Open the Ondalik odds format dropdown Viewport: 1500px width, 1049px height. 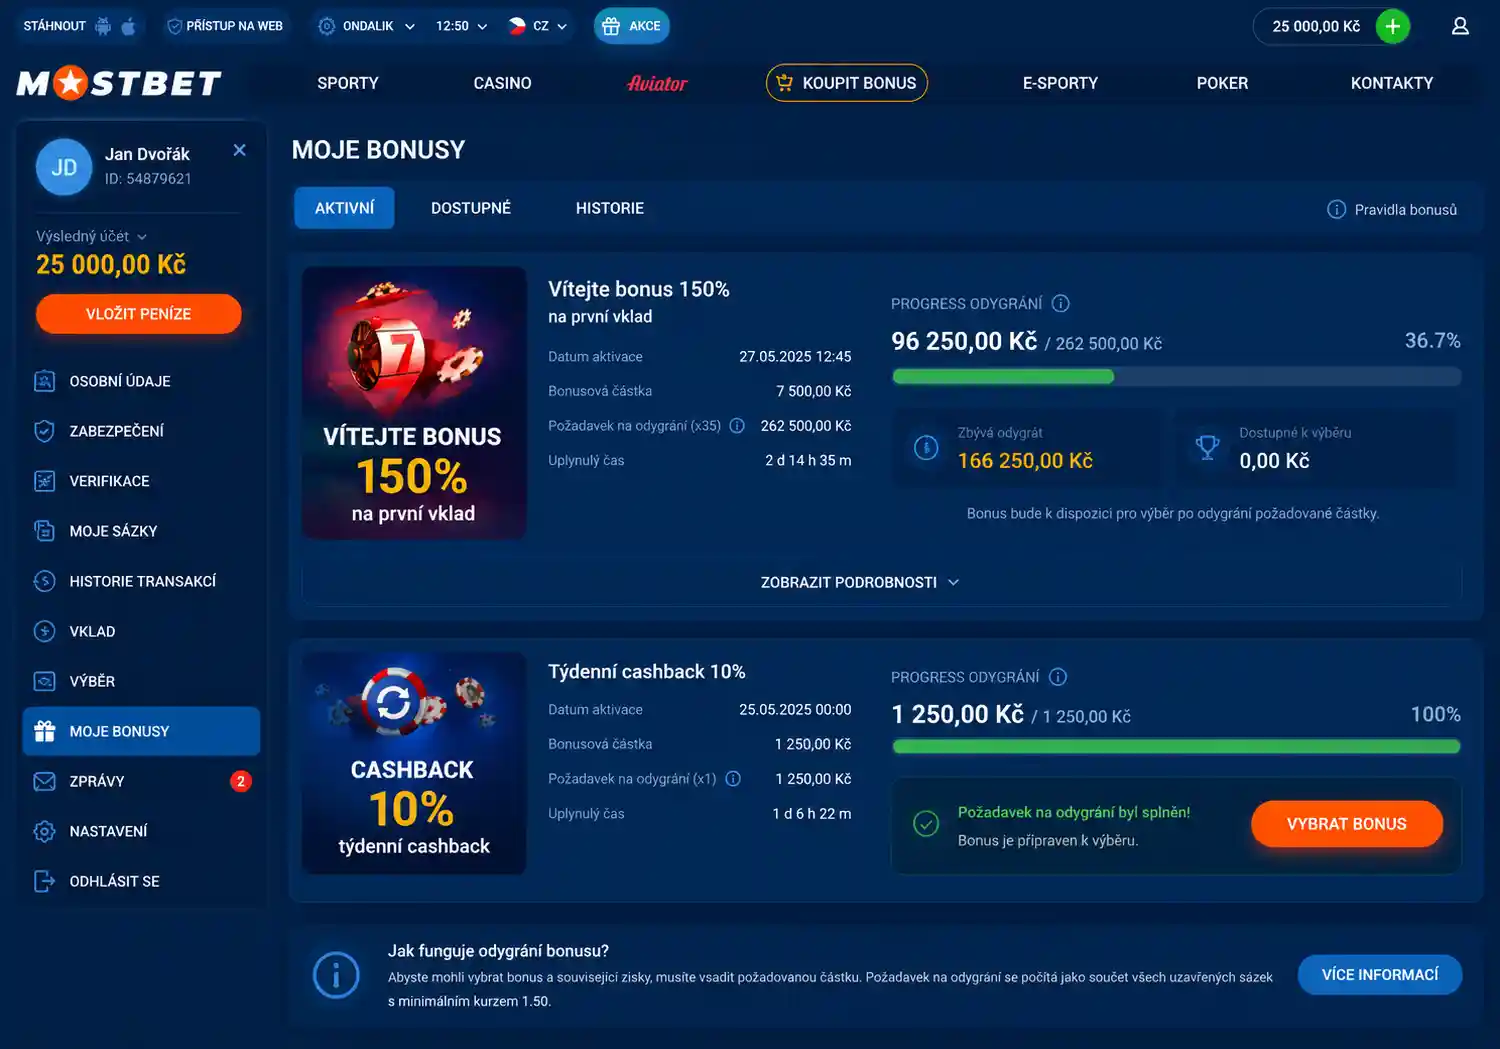pos(366,26)
